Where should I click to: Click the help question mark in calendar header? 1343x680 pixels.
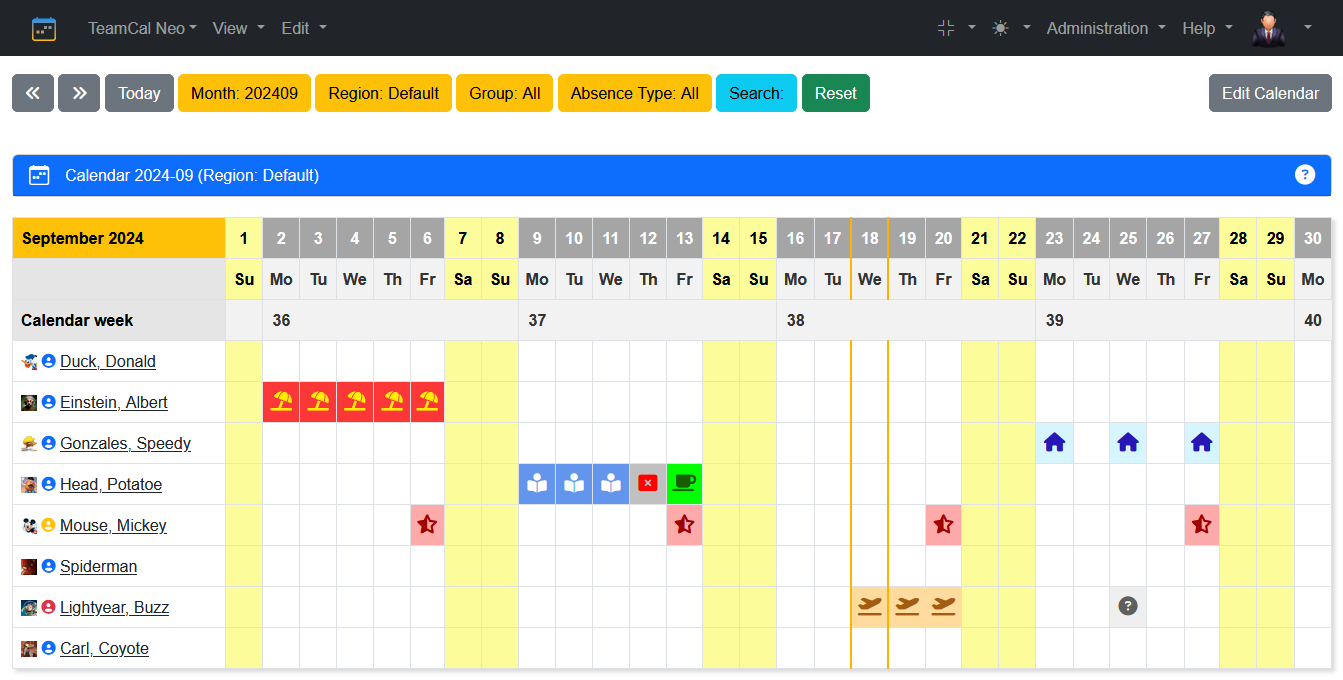tap(1304, 175)
